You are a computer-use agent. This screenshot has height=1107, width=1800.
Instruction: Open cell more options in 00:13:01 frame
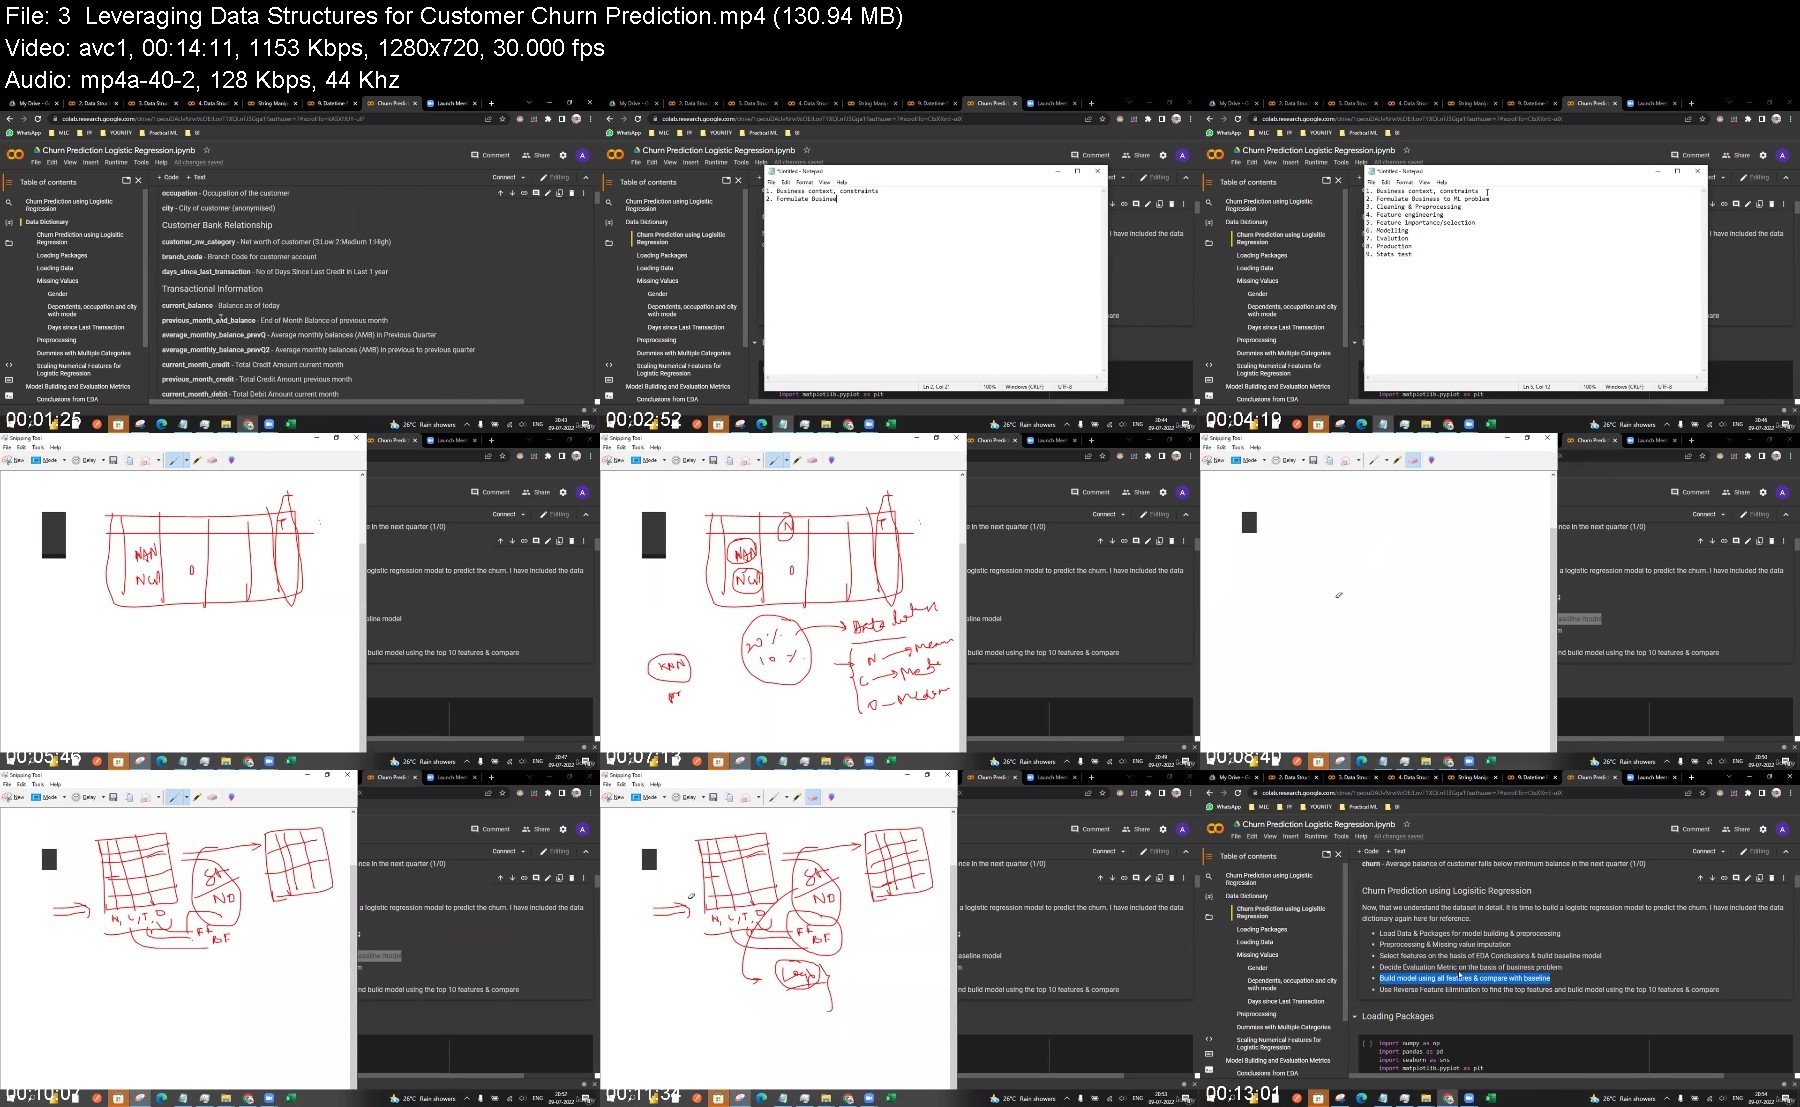tap(1783, 878)
